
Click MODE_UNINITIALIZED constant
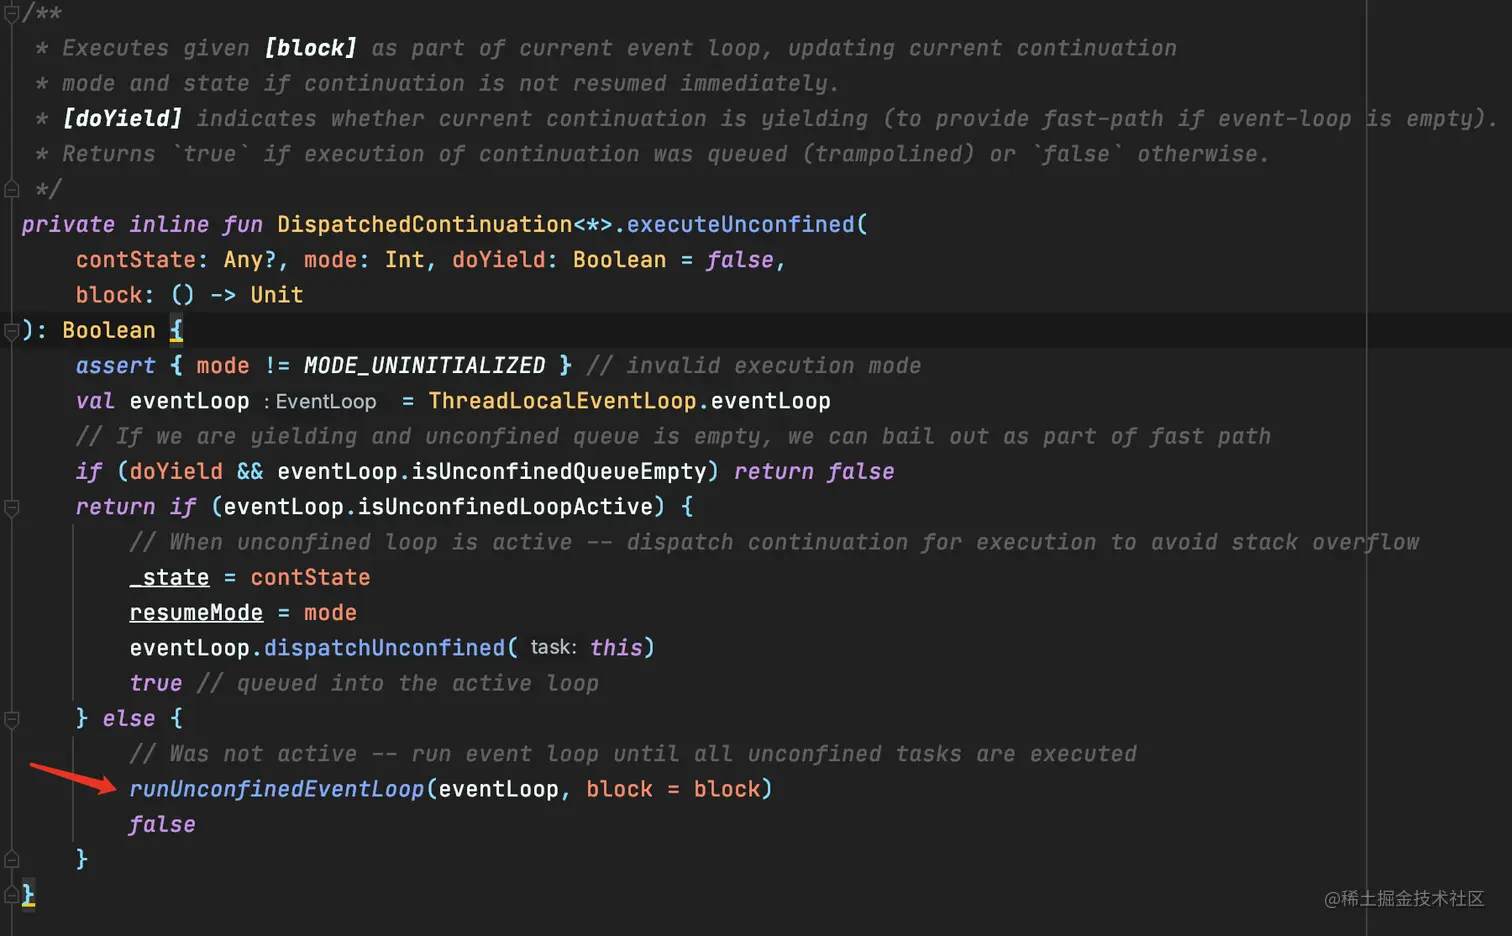click(x=425, y=366)
